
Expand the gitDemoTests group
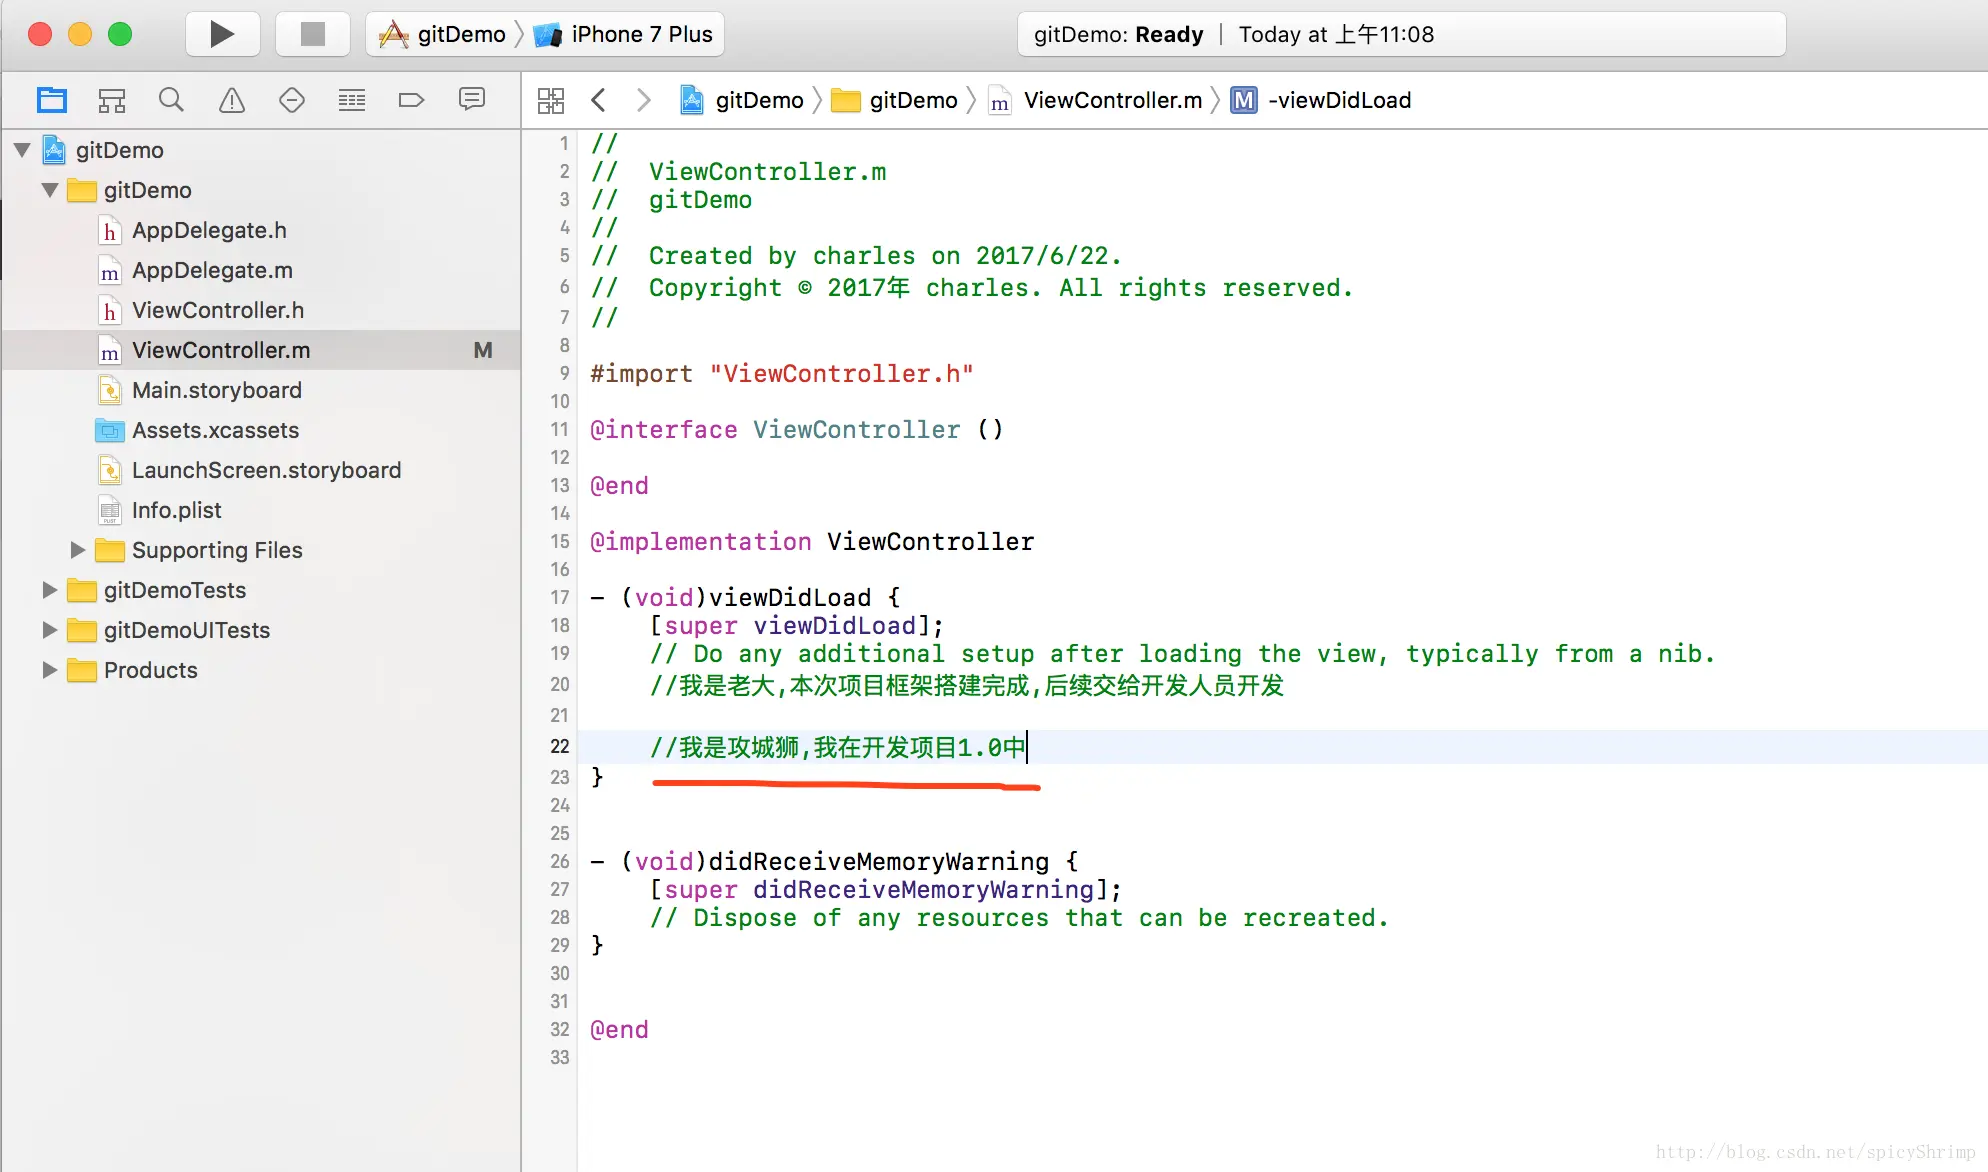pos(49,590)
